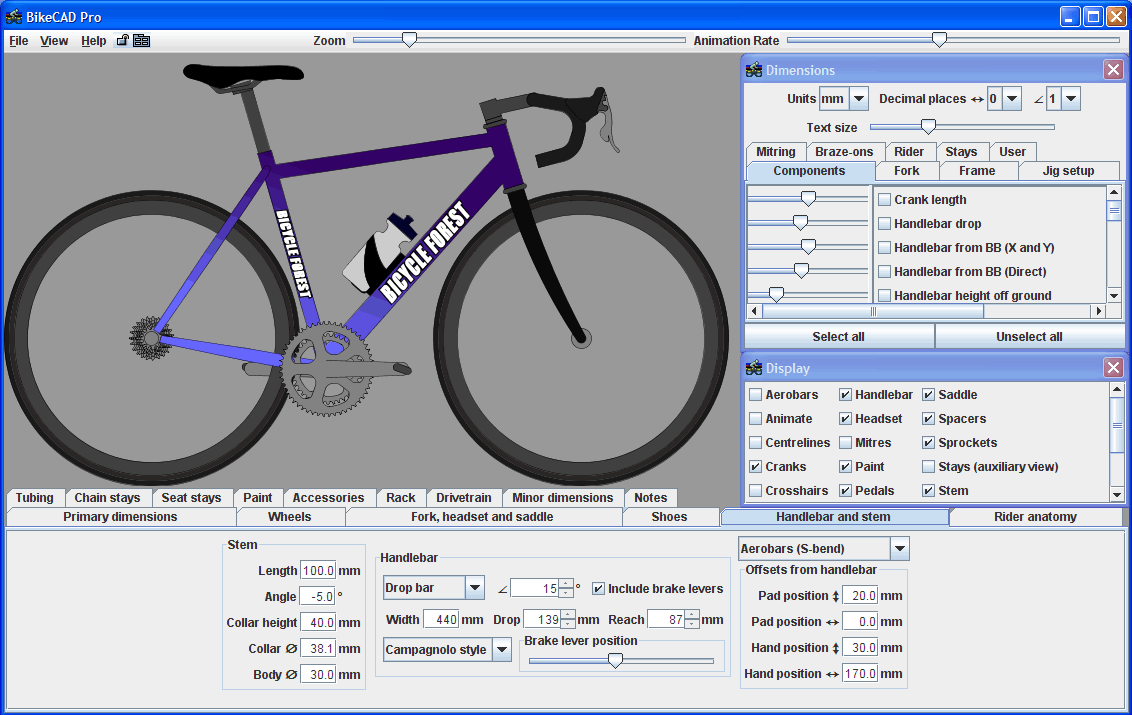The height and width of the screenshot is (715, 1132).
Task: Increase handlebar Reach with stepper
Action: (x=692, y=615)
